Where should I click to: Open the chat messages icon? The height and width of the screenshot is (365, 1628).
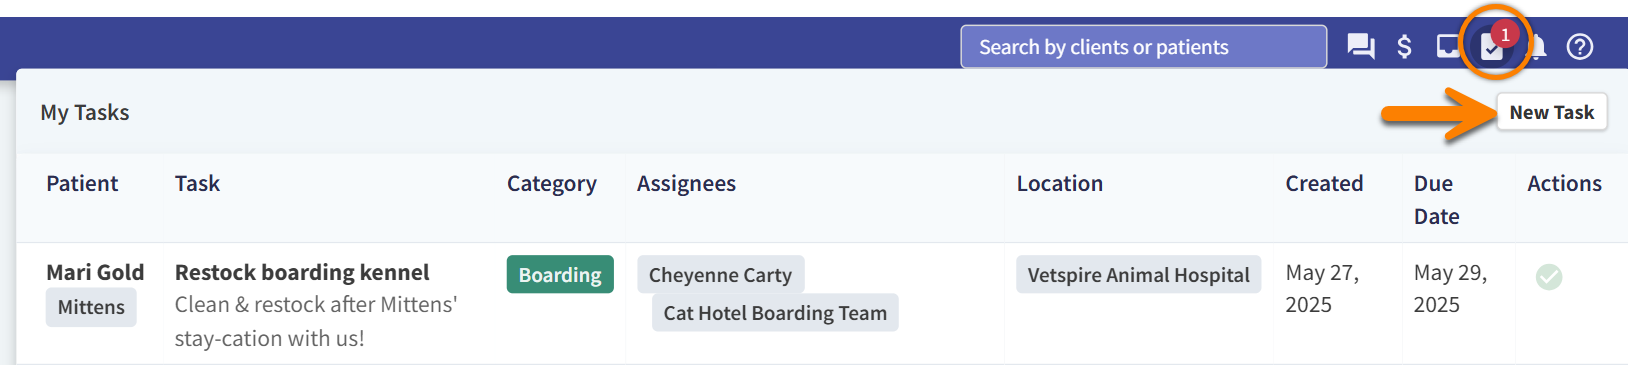point(1361,47)
